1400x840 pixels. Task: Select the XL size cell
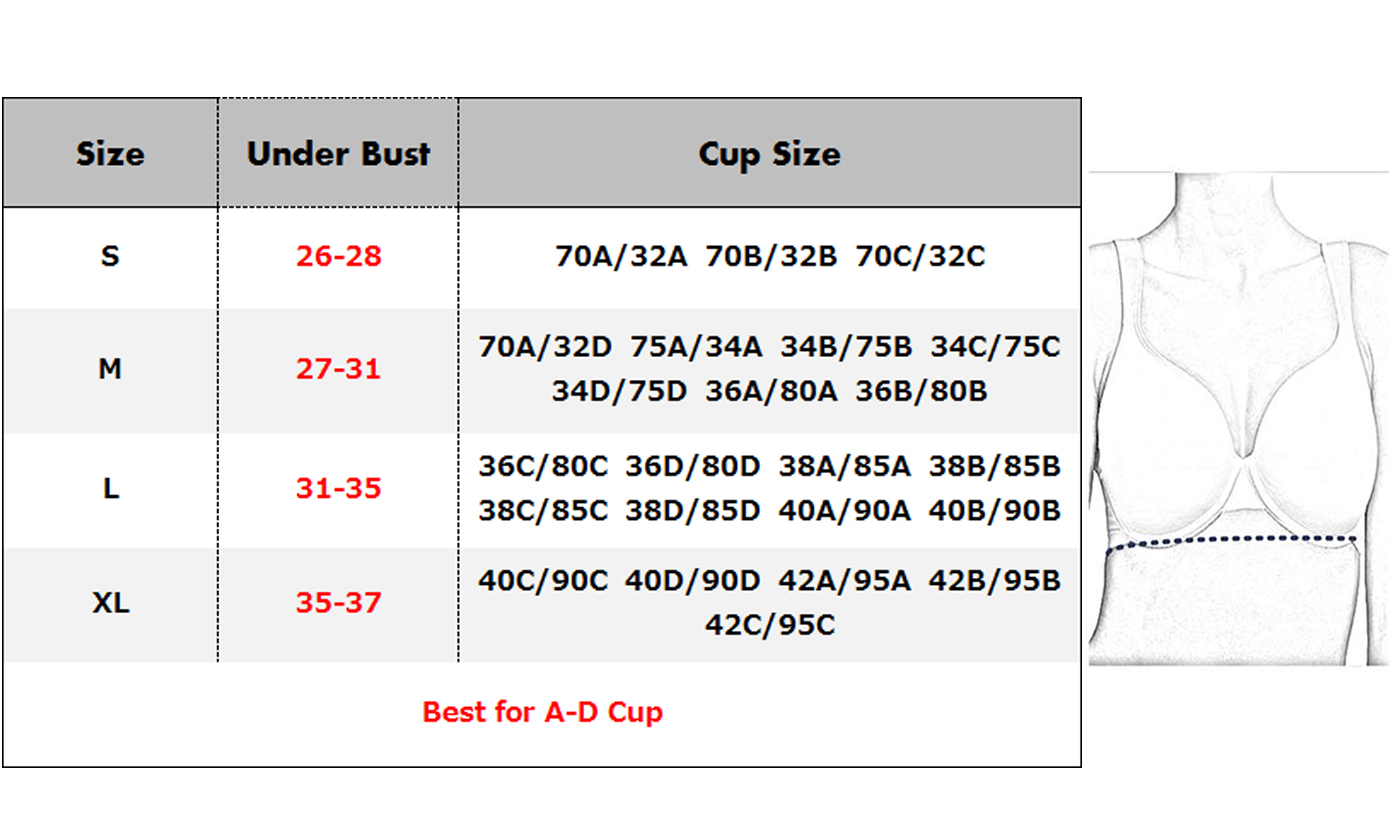click(x=110, y=603)
